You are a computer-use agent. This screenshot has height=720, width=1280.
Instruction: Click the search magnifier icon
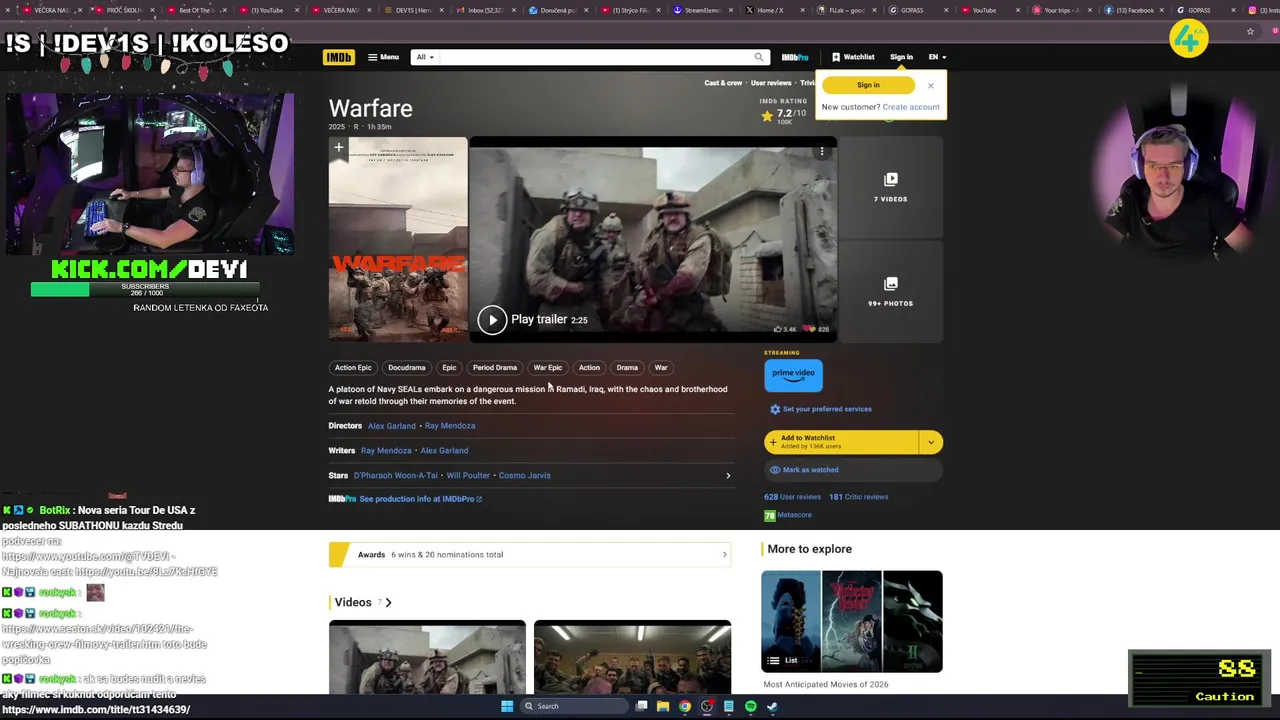[759, 57]
